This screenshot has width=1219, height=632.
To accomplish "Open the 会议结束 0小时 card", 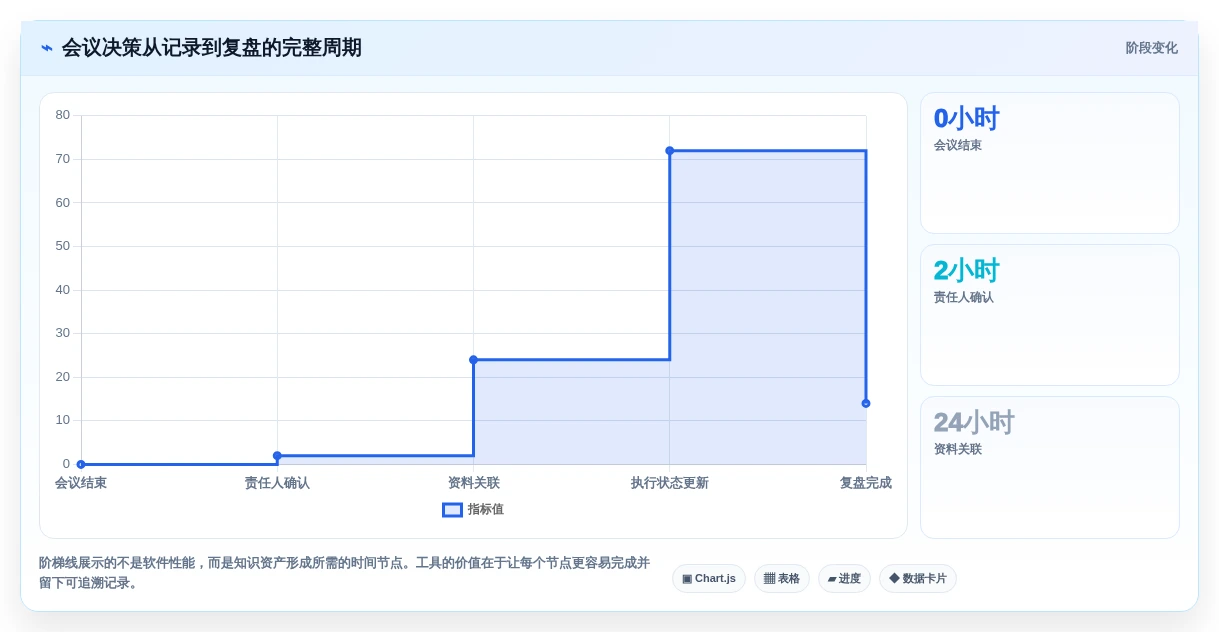I will 1049,163.
